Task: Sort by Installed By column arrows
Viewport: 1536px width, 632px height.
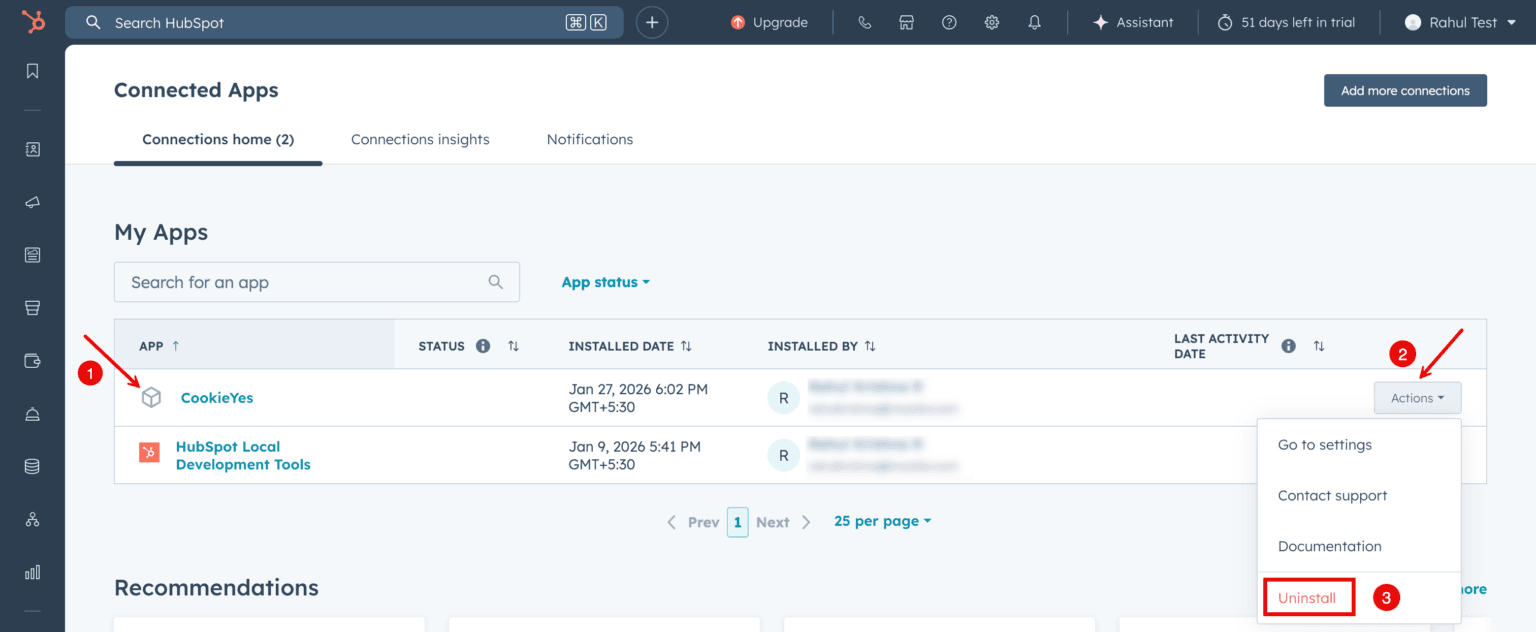Action: coord(870,346)
